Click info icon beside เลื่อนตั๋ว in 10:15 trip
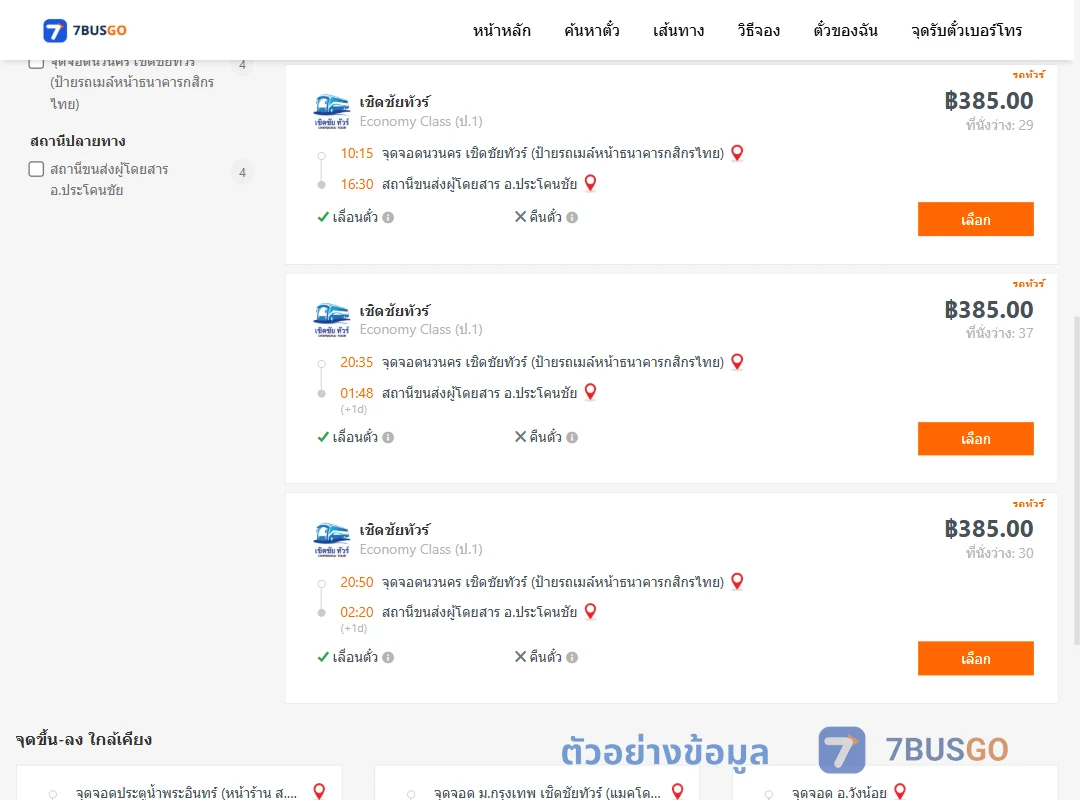 388,218
